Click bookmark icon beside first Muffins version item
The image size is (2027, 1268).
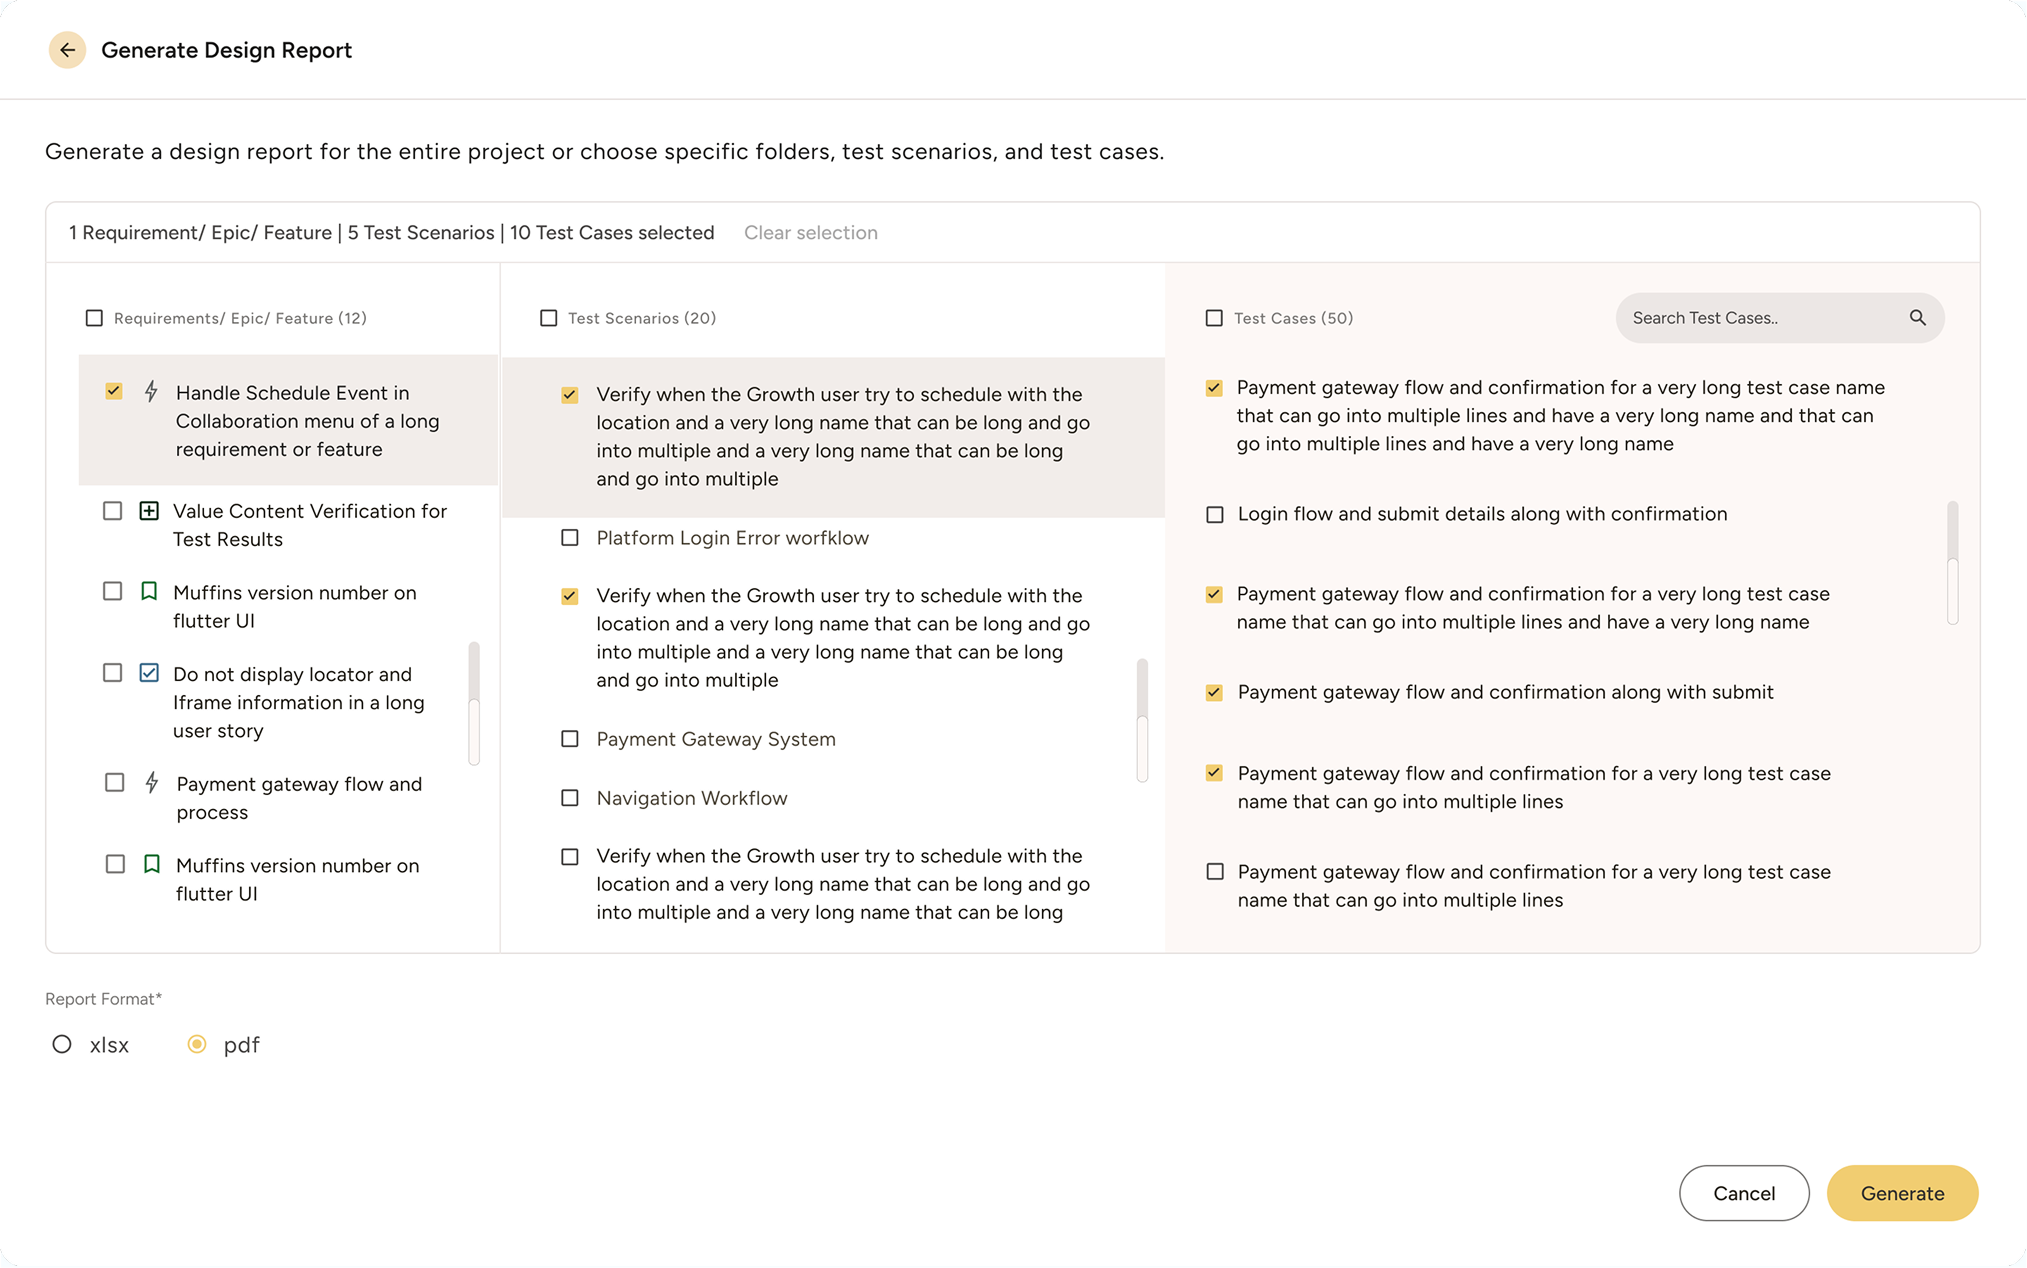point(149,592)
